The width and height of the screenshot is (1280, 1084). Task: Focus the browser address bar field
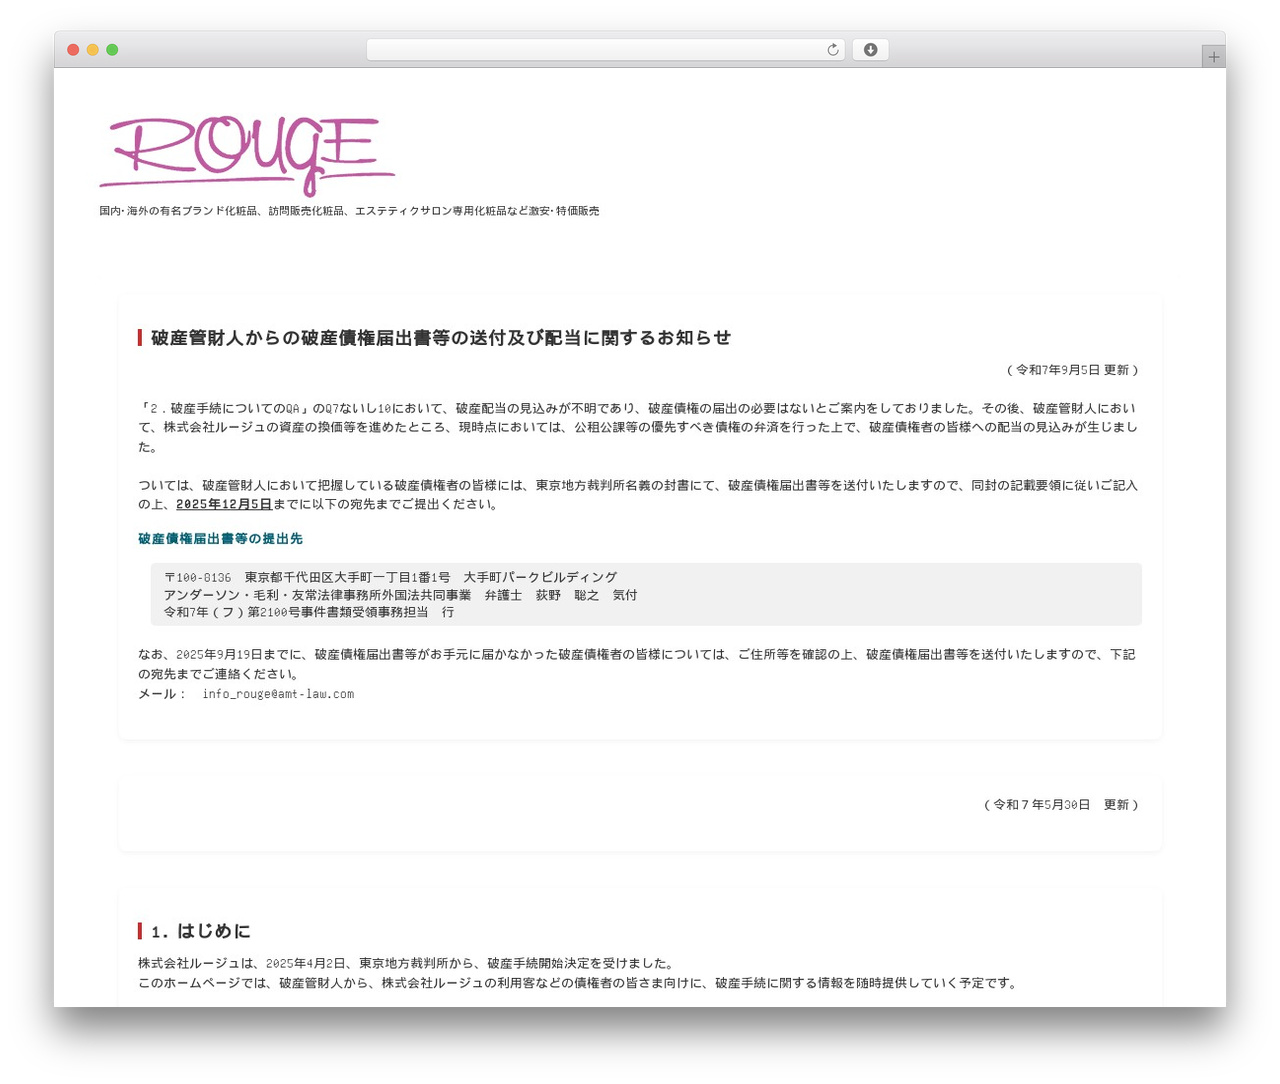[605, 50]
